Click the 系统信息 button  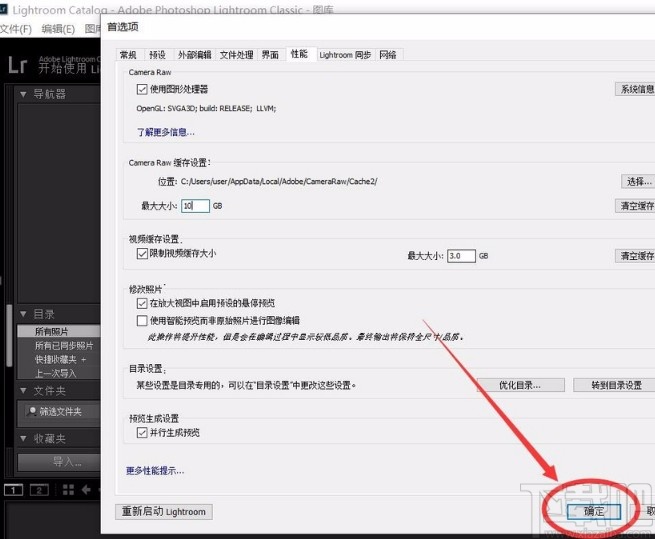click(635, 89)
